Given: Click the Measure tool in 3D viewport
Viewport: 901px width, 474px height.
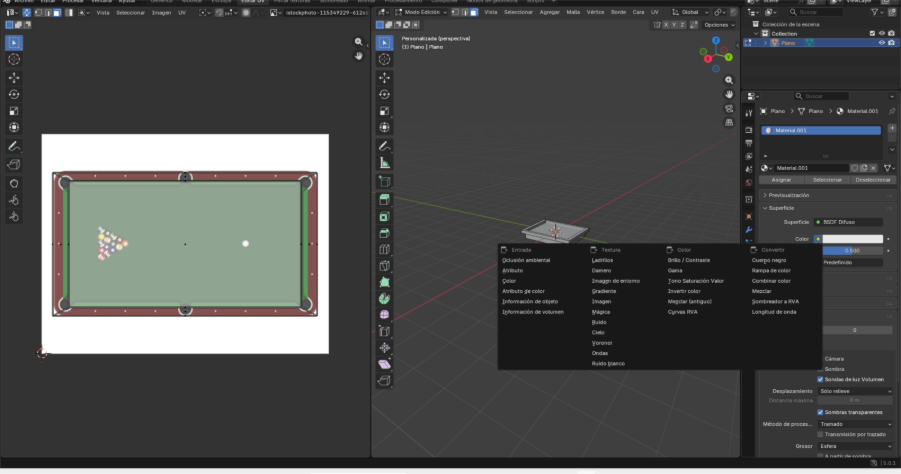Looking at the screenshot, I should (x=385, y=163).
